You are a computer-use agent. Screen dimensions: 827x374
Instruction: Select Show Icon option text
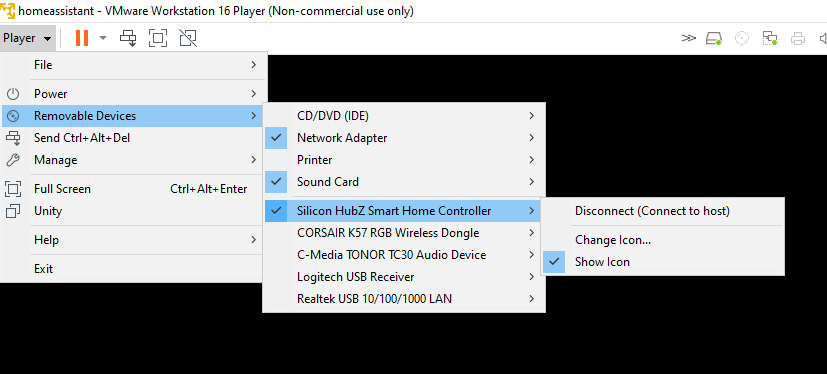602,262
